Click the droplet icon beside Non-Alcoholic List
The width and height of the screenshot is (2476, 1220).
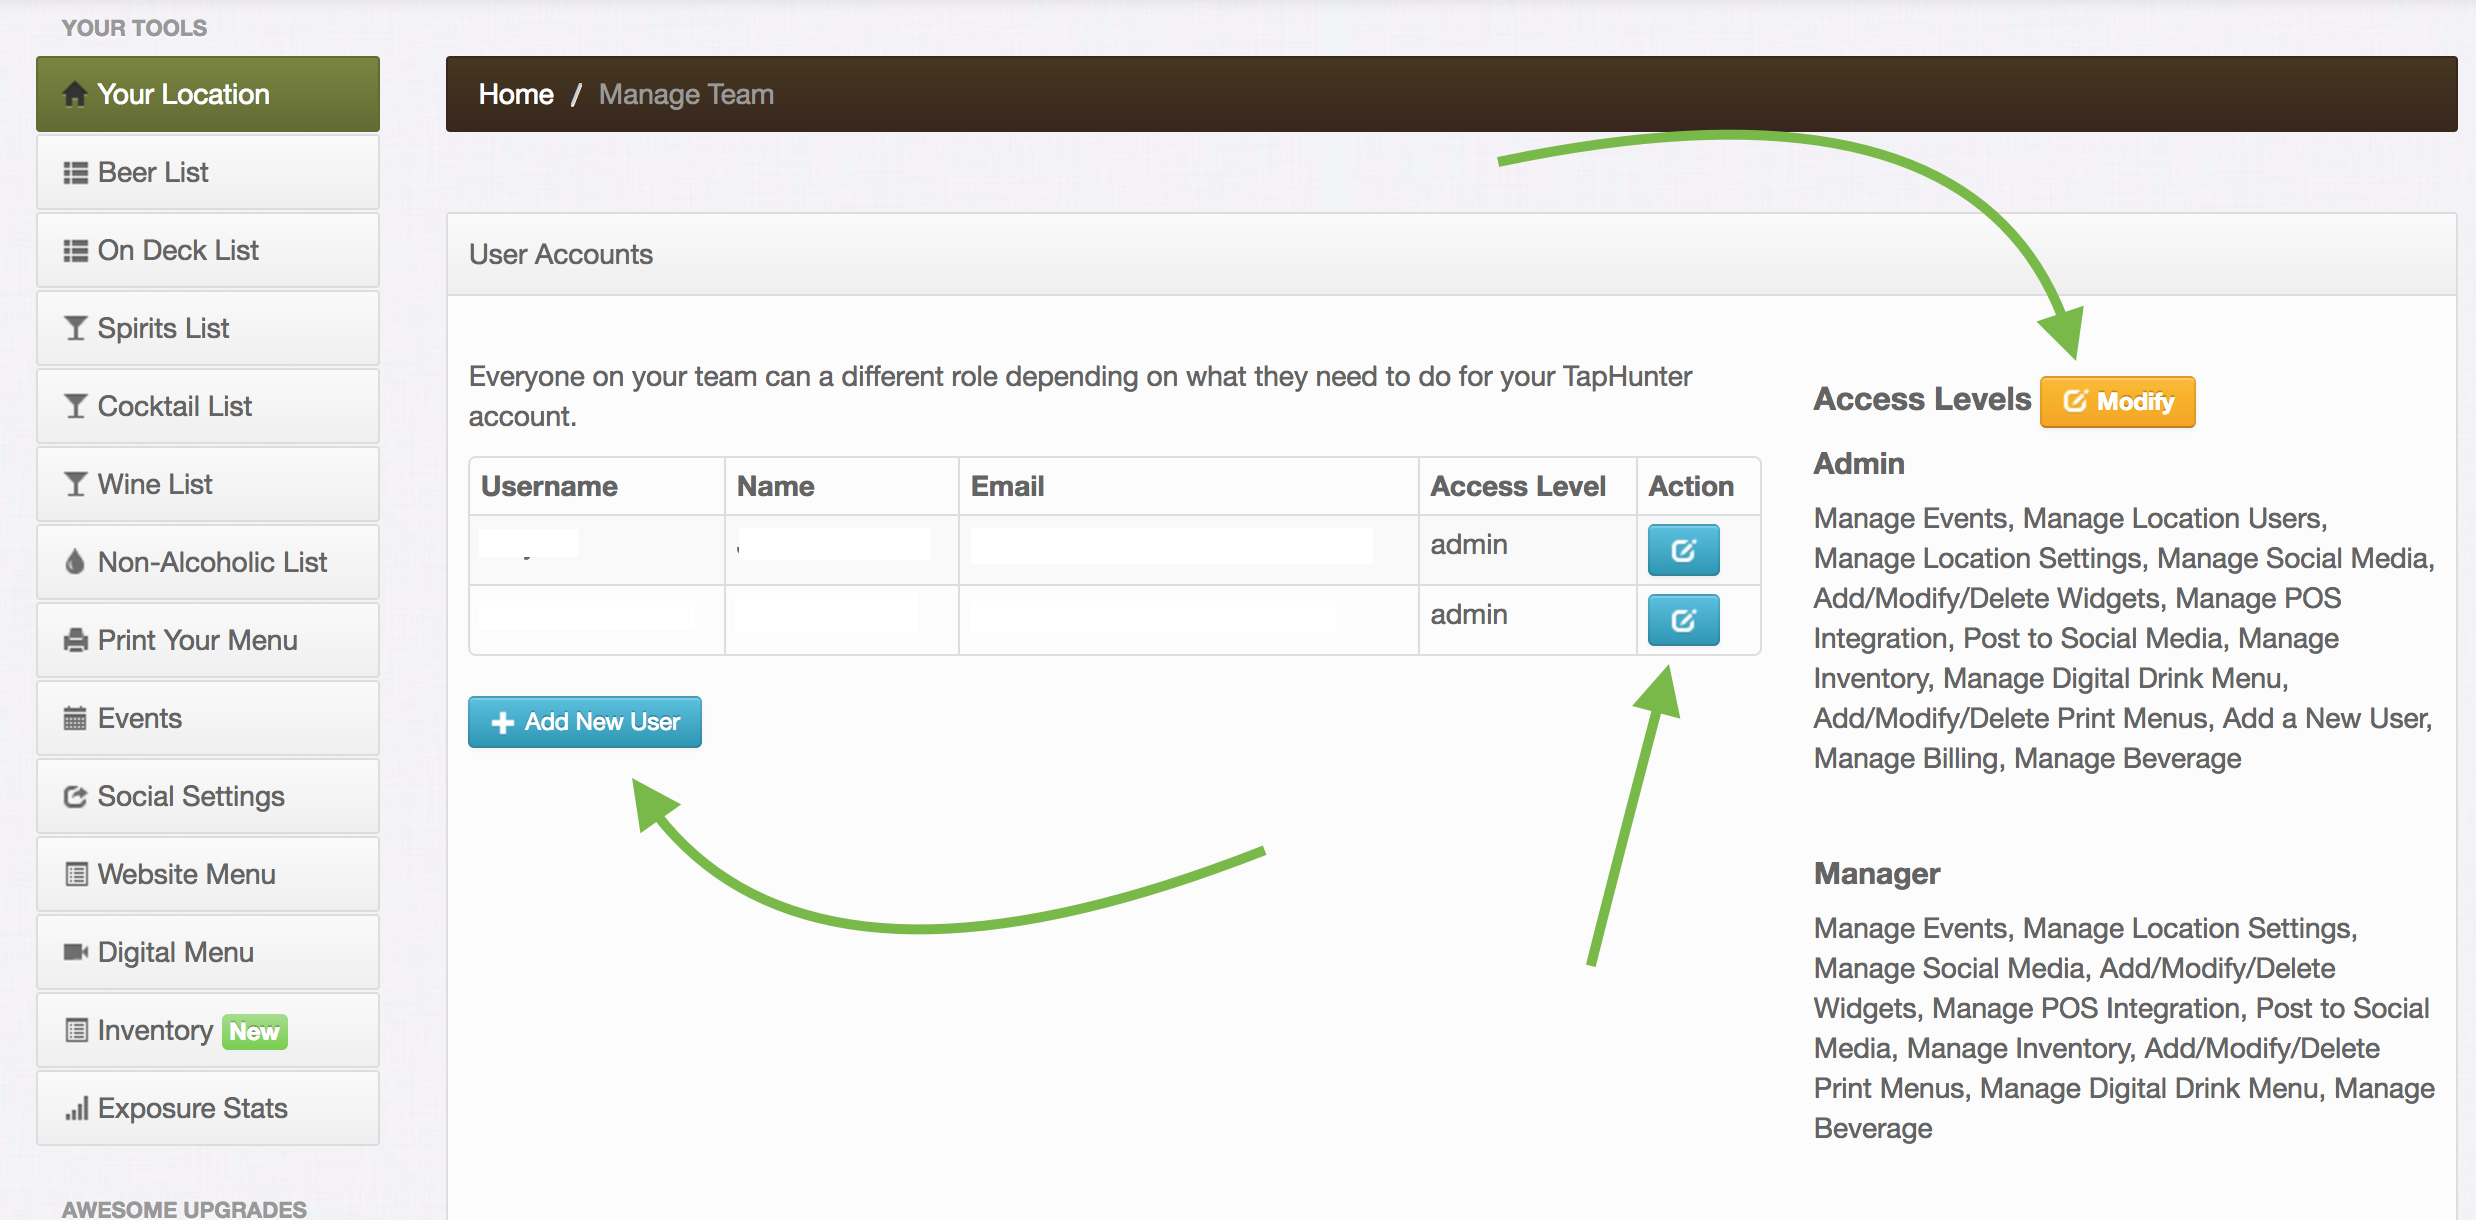point(75,562)
